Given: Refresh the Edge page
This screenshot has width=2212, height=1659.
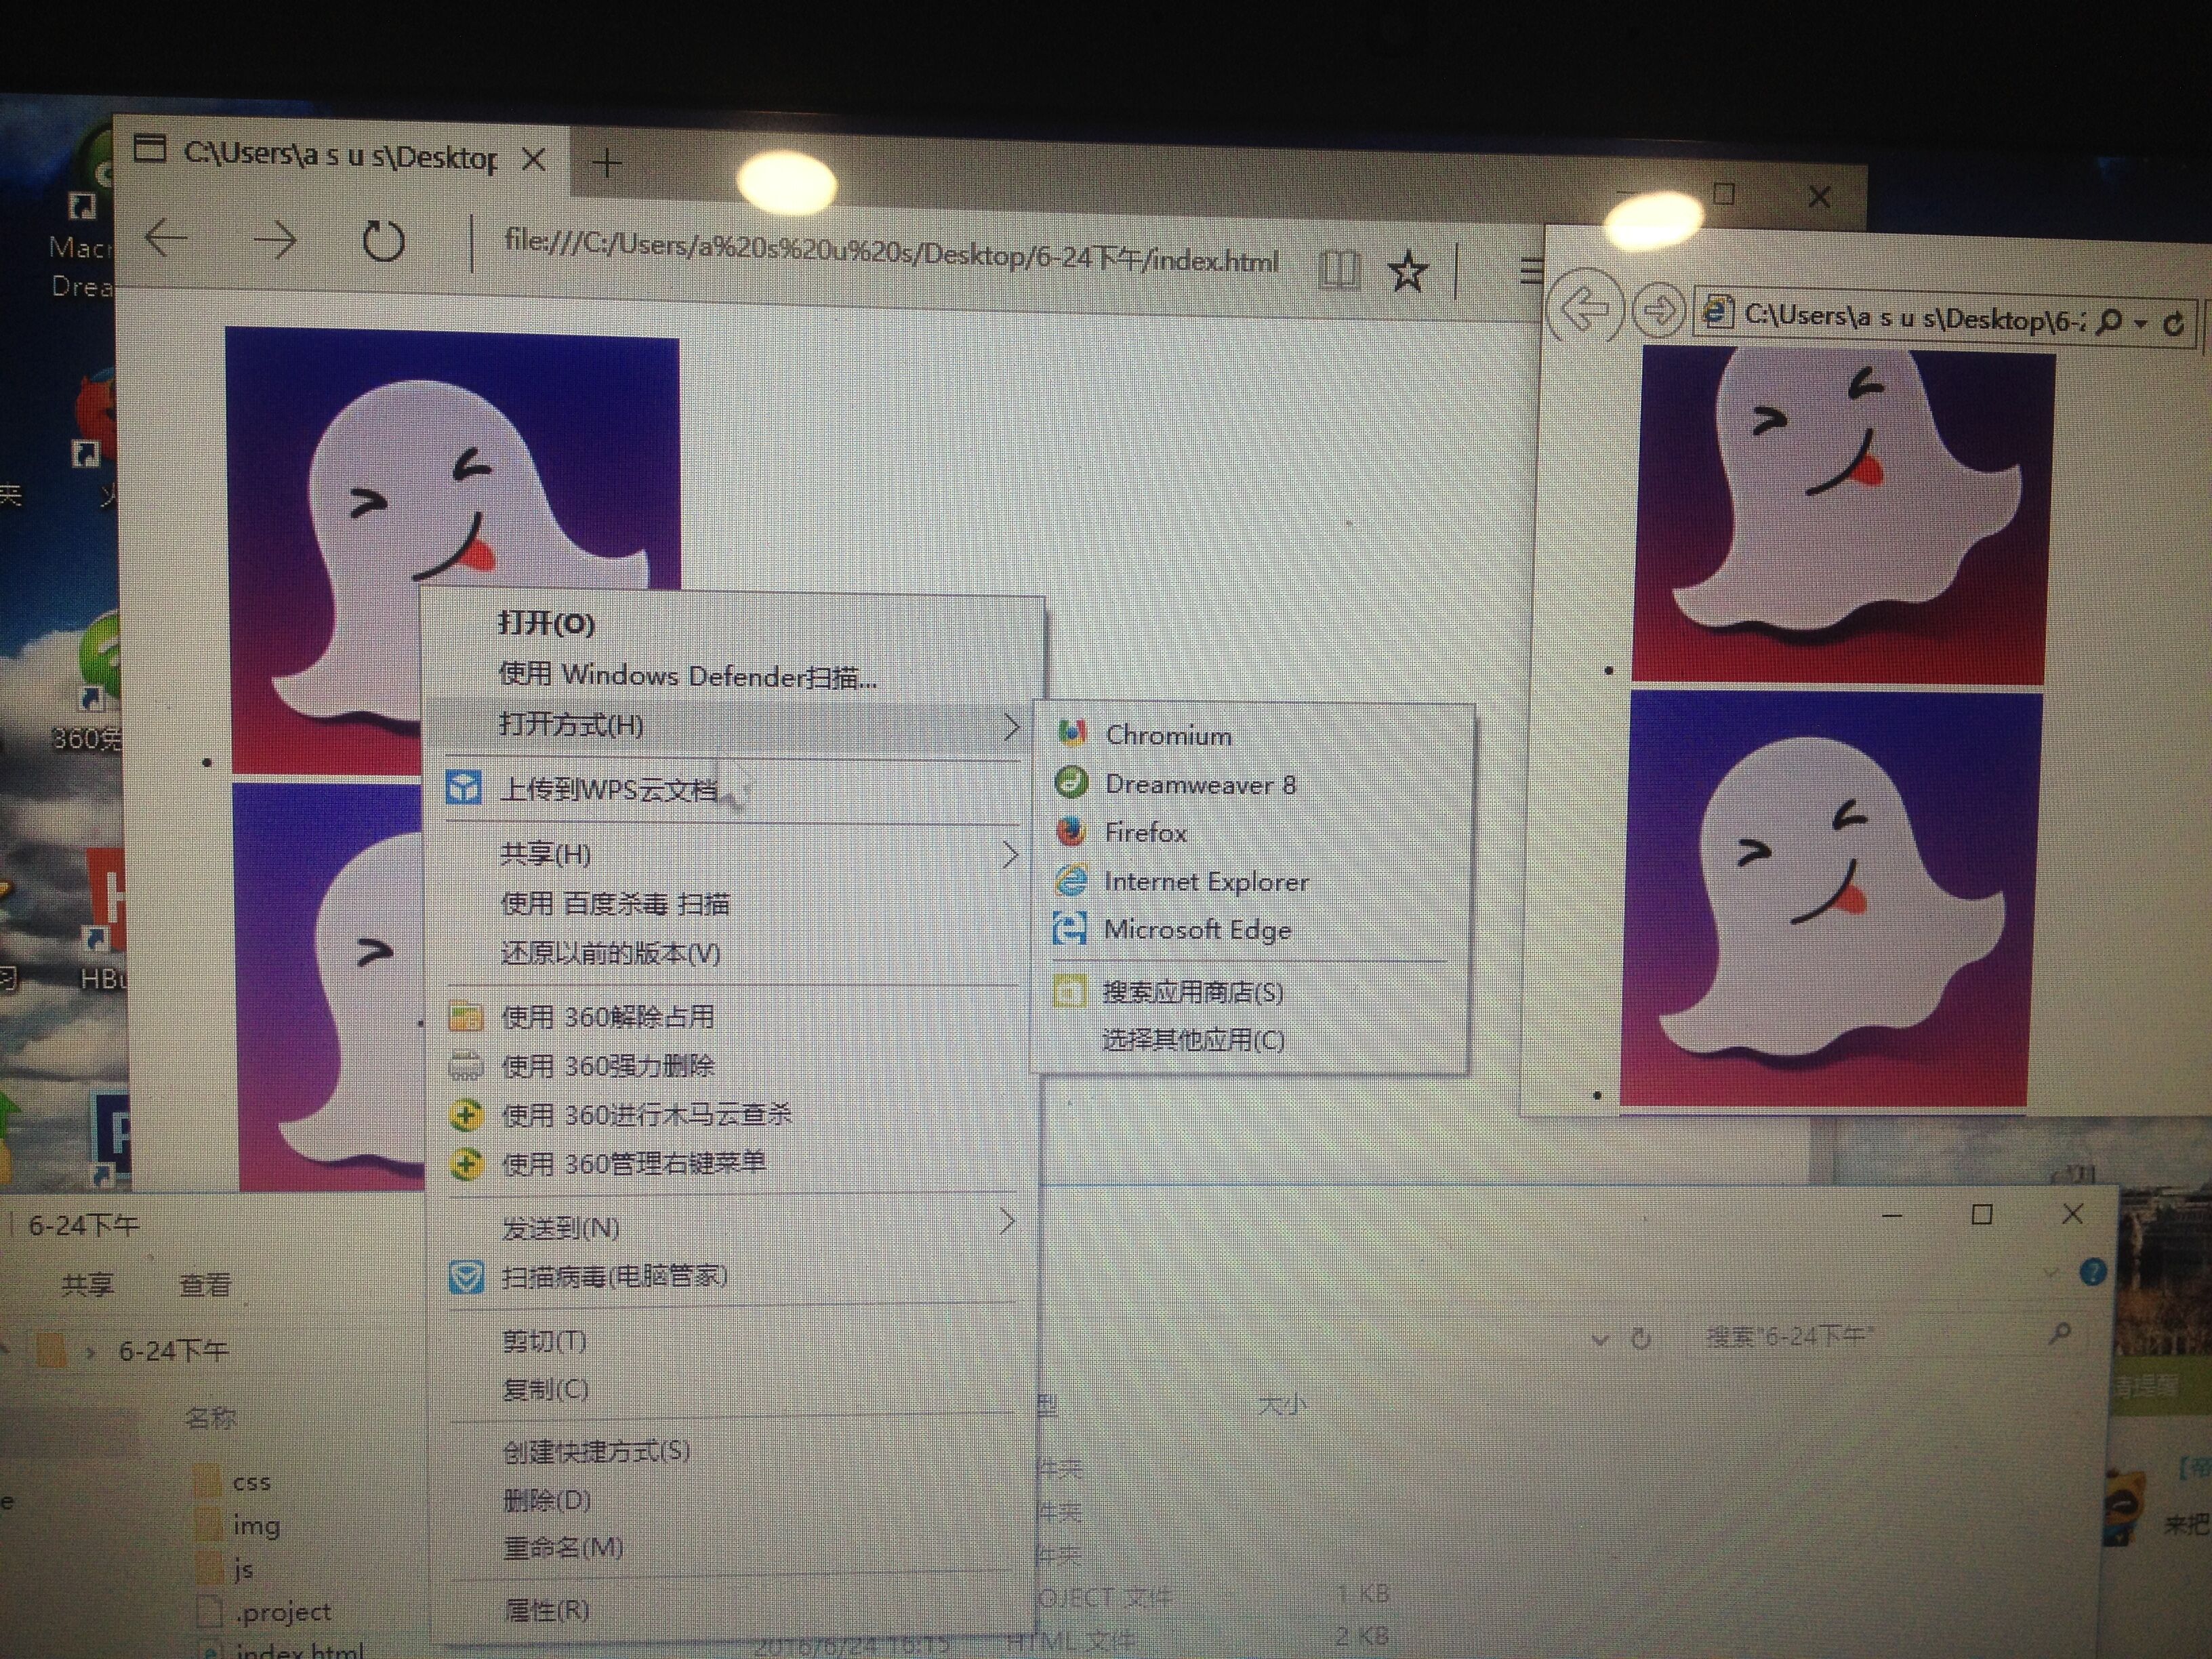Looking at the screenshot, I should coord(383,241).
